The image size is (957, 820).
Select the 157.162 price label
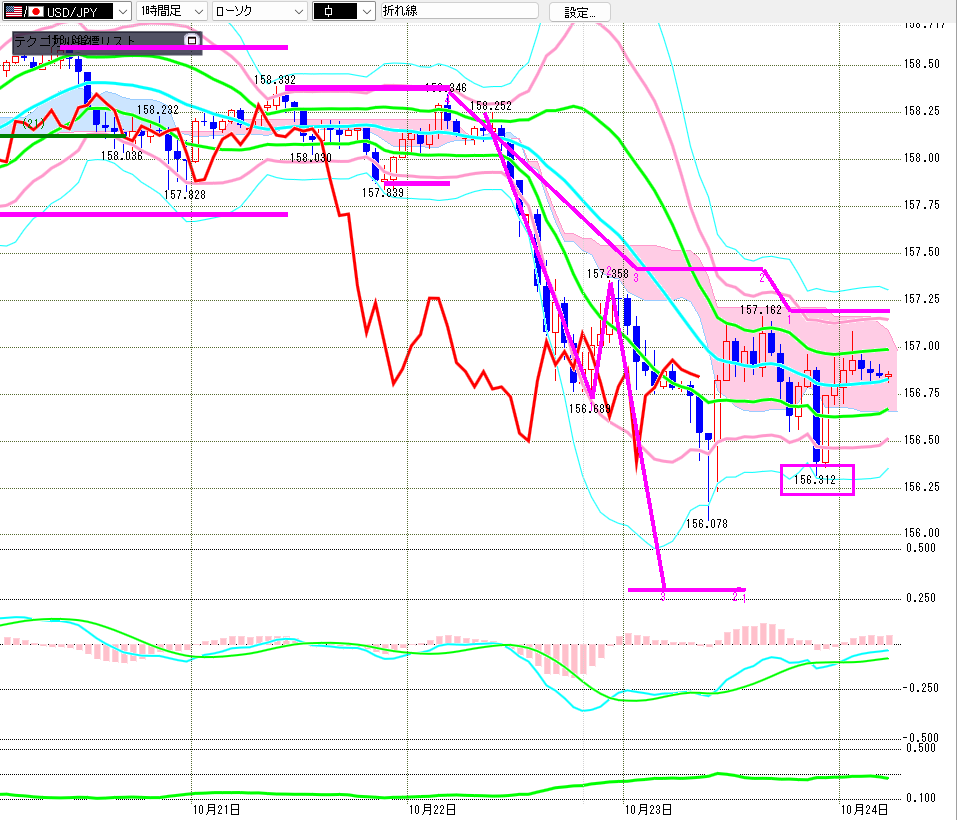[760, 310]
